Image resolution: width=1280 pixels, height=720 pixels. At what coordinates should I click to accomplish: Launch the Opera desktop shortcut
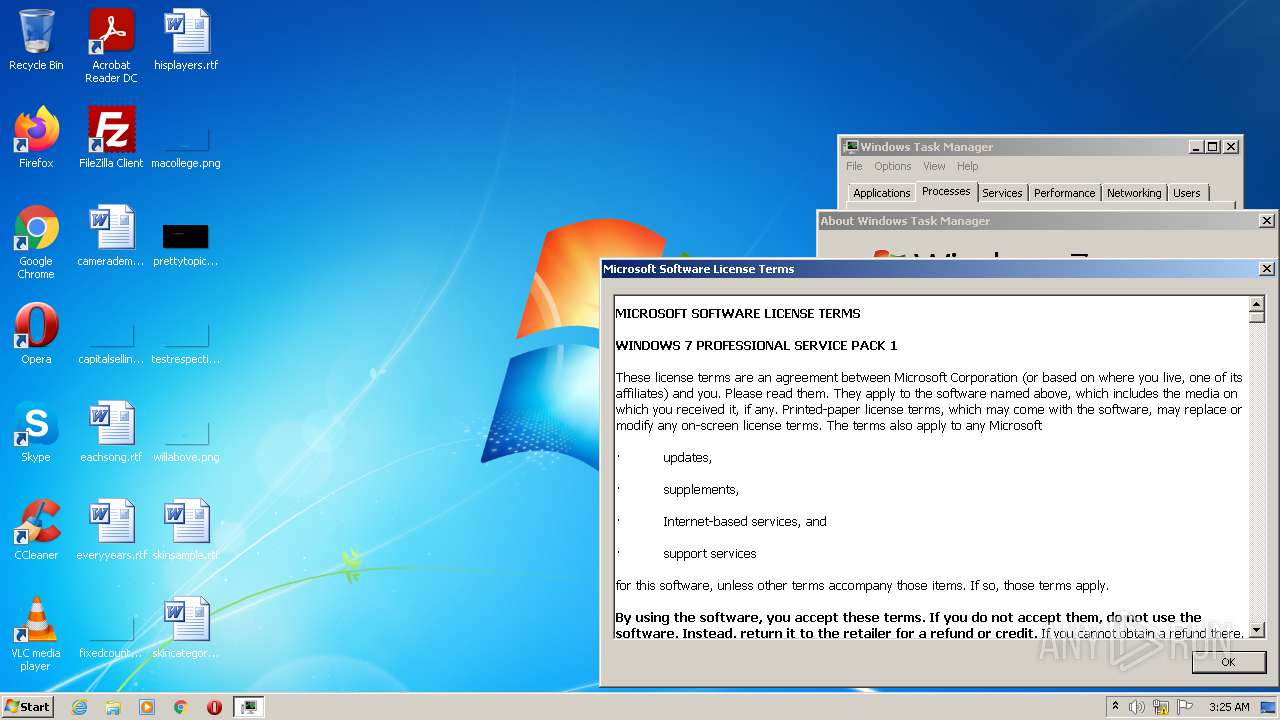coord(36,333)
